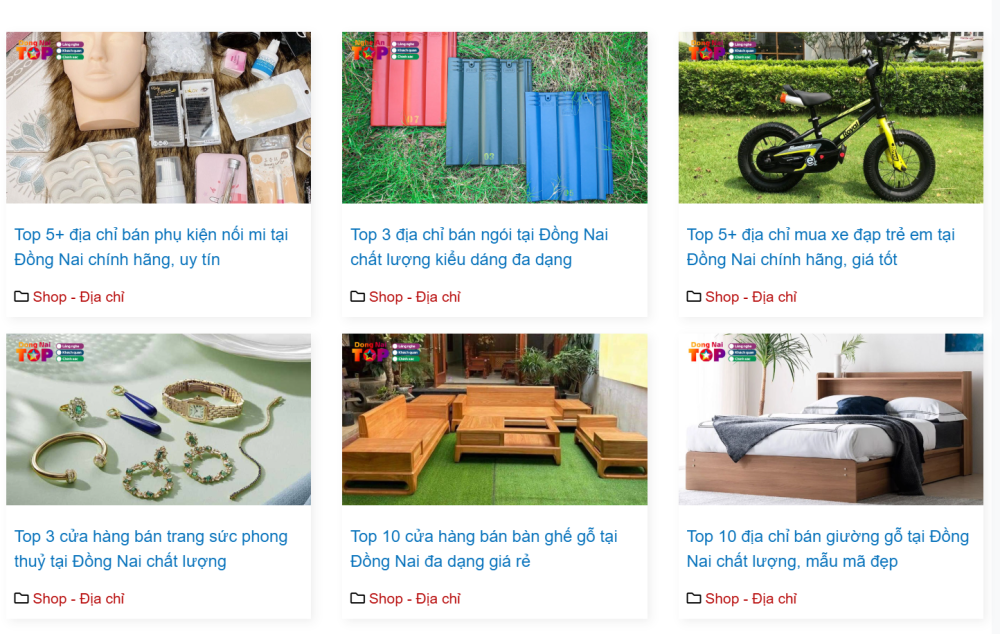
Task: Click the gold jewelry and watch thumbnail
Action: tap(159, 419)
